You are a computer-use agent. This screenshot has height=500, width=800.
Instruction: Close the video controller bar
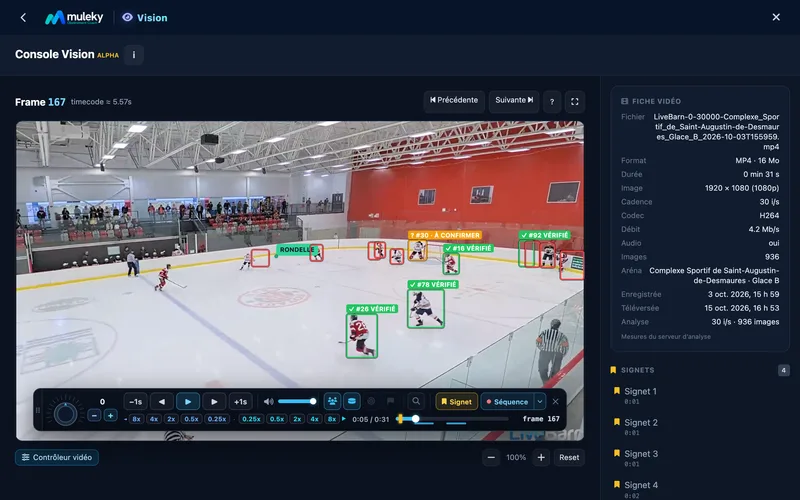click(556, 402)
